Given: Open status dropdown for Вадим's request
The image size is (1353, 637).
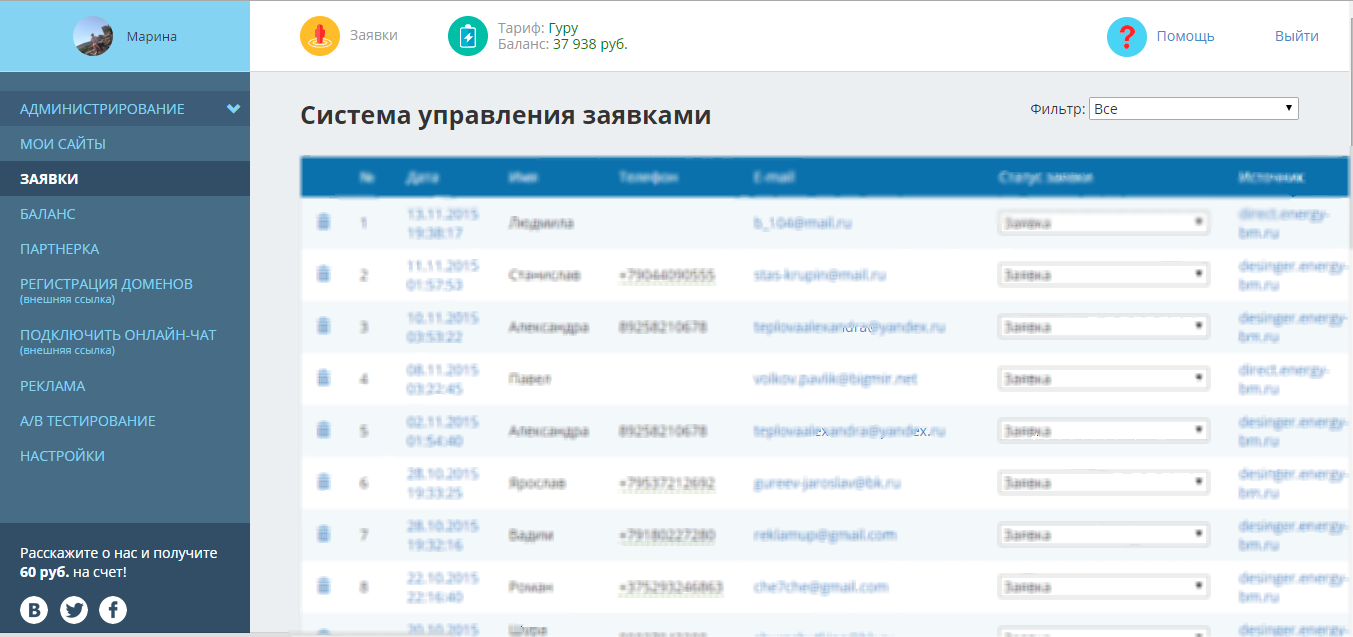Looking at the screenshot, I should pos(1103,534).
